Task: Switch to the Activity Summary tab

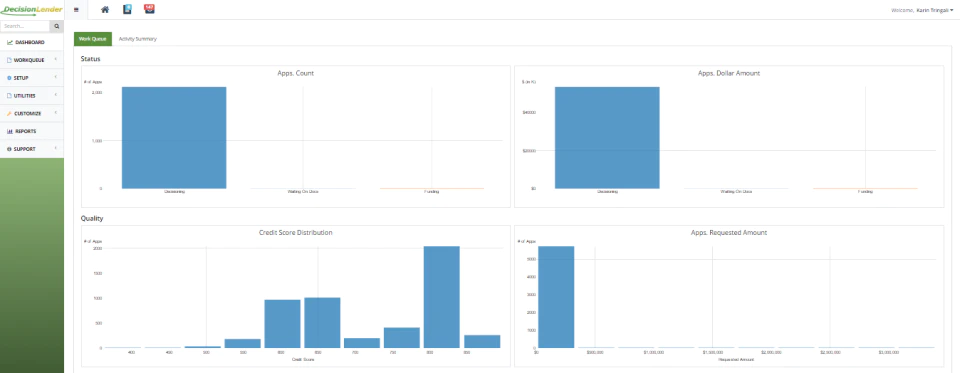Action: coord(138,39)
